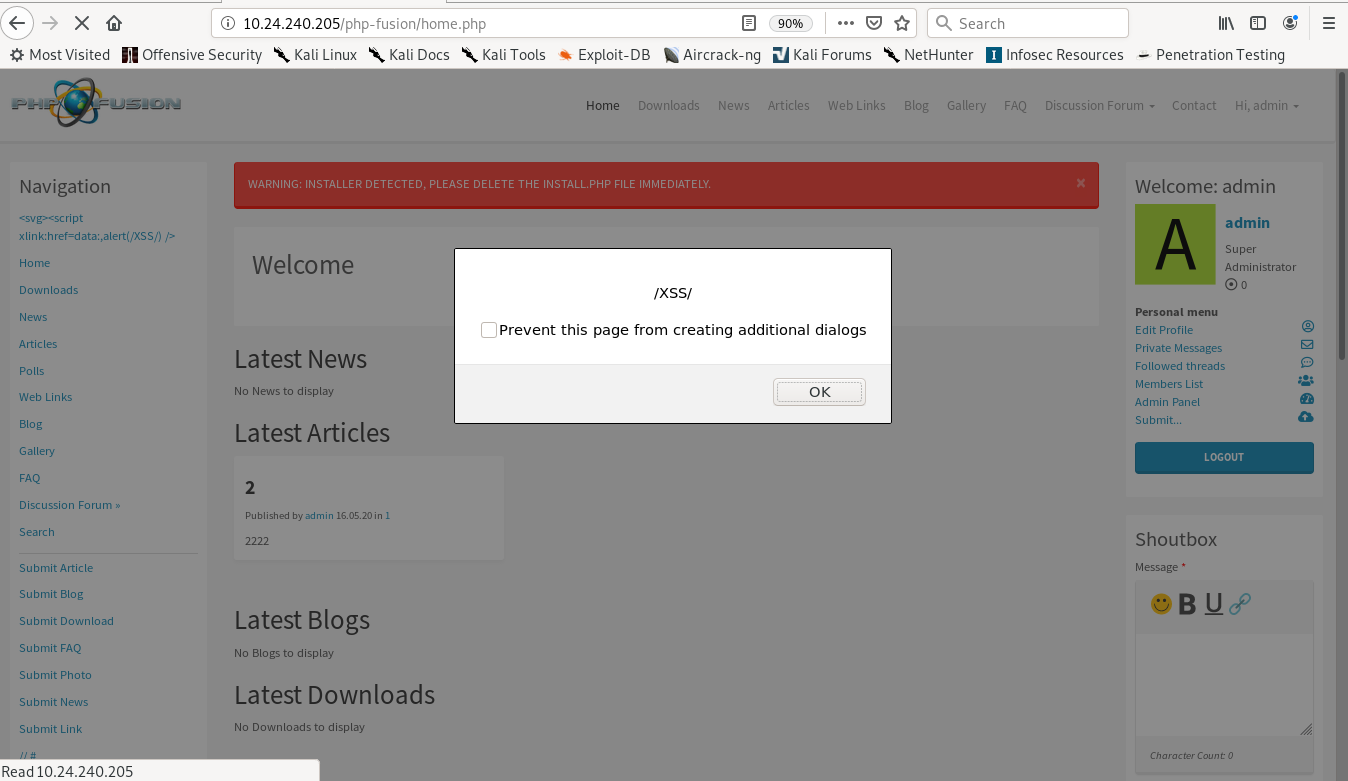
Task: Open article titled 2
Action: coord(250,488)
